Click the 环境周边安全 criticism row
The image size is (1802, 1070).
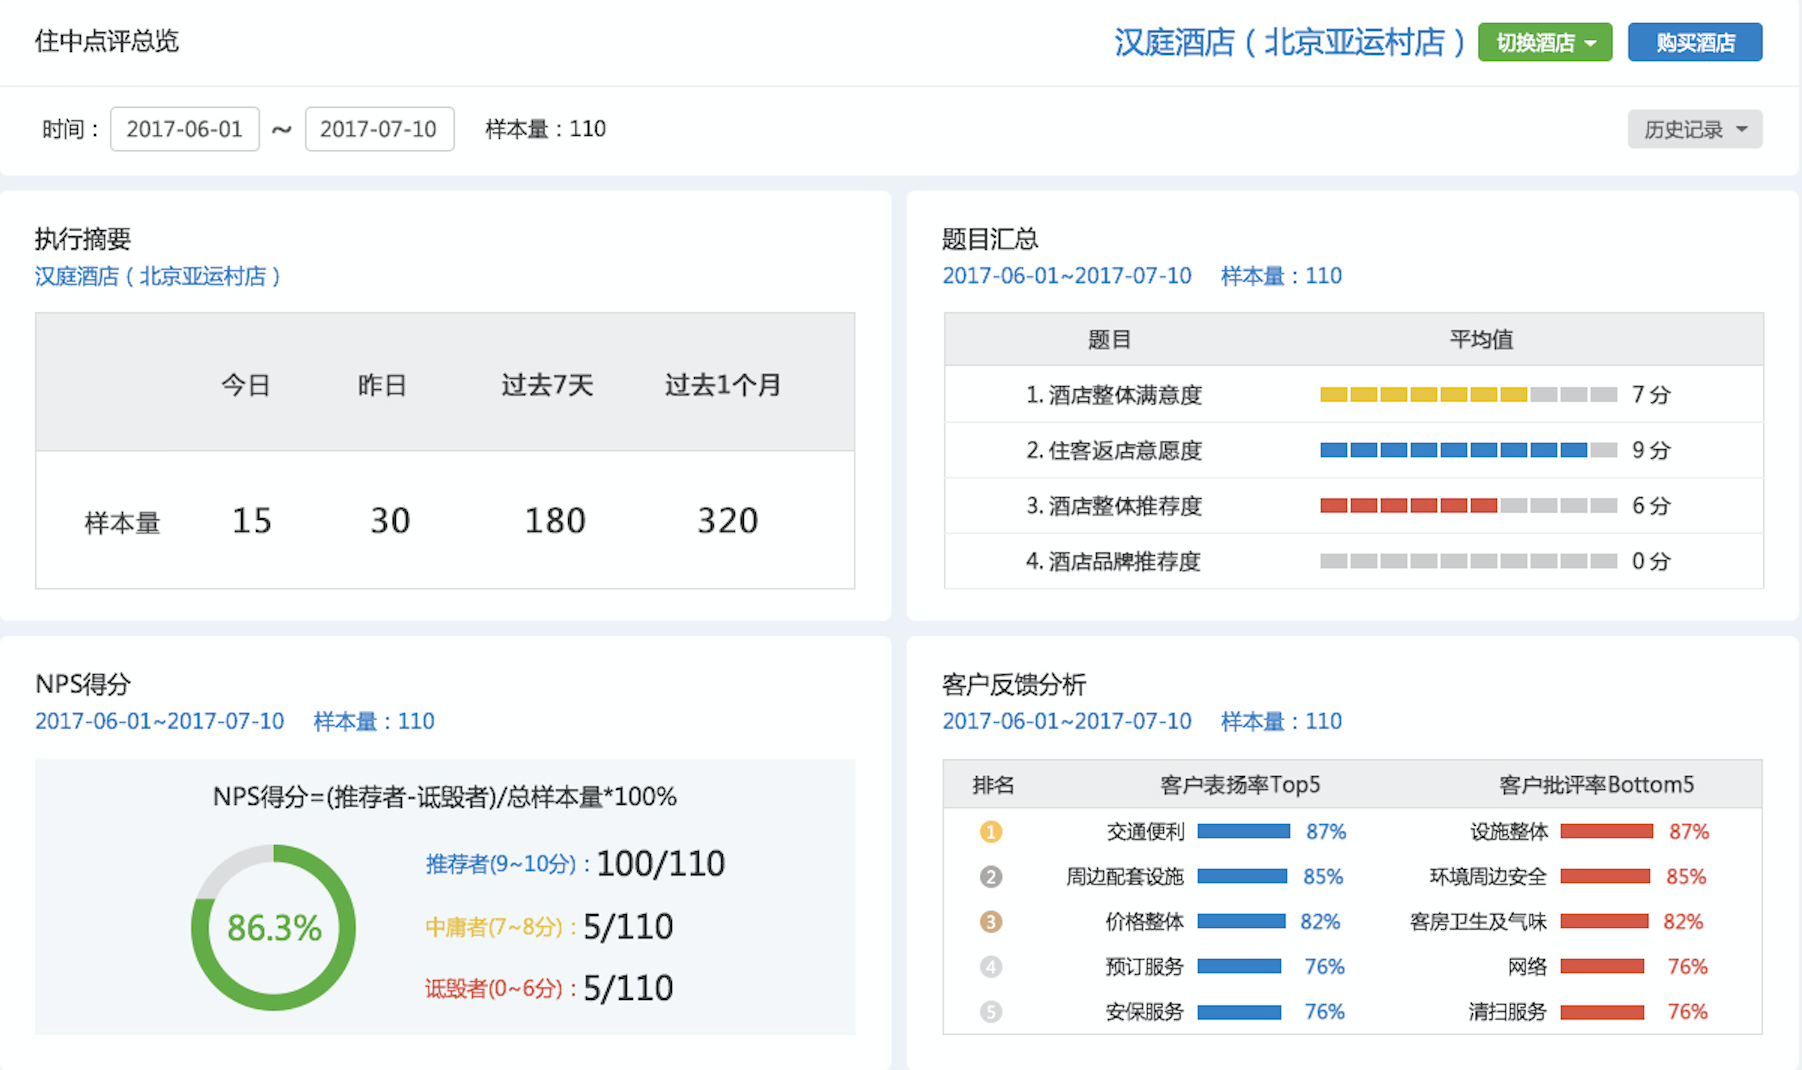[1568, 877]
